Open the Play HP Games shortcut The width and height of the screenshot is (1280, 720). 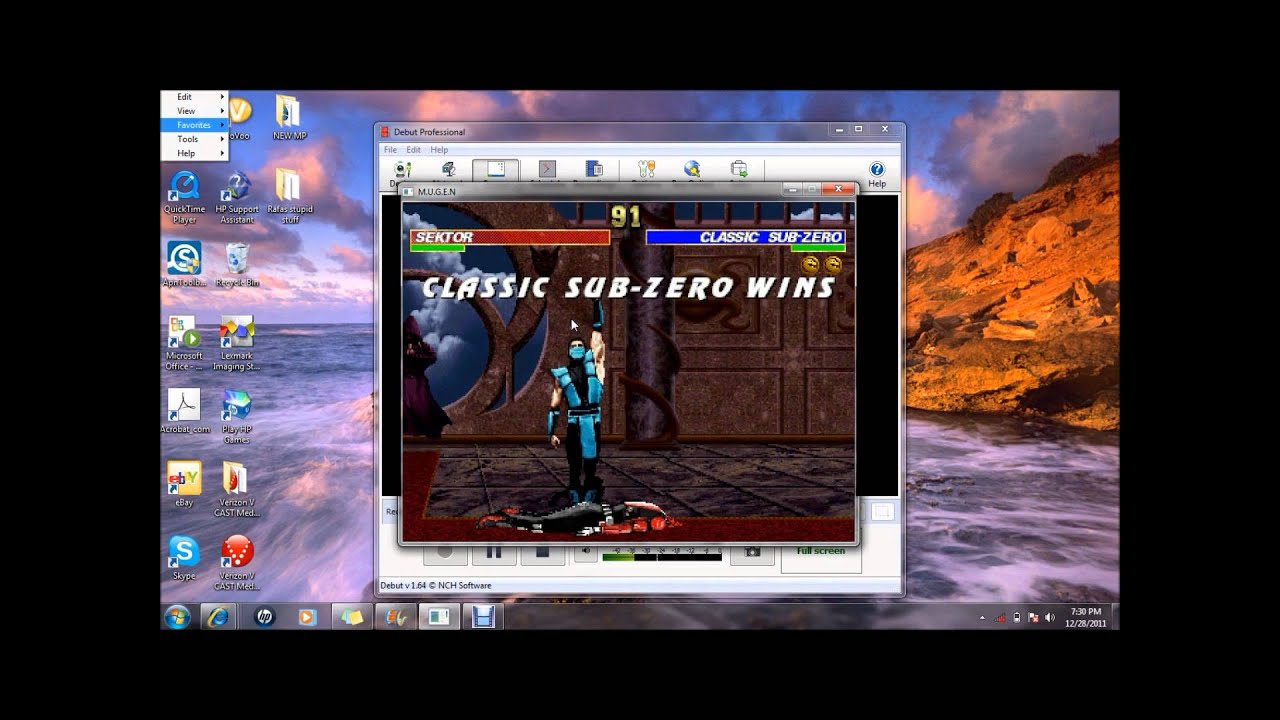(x=237, y=416)
